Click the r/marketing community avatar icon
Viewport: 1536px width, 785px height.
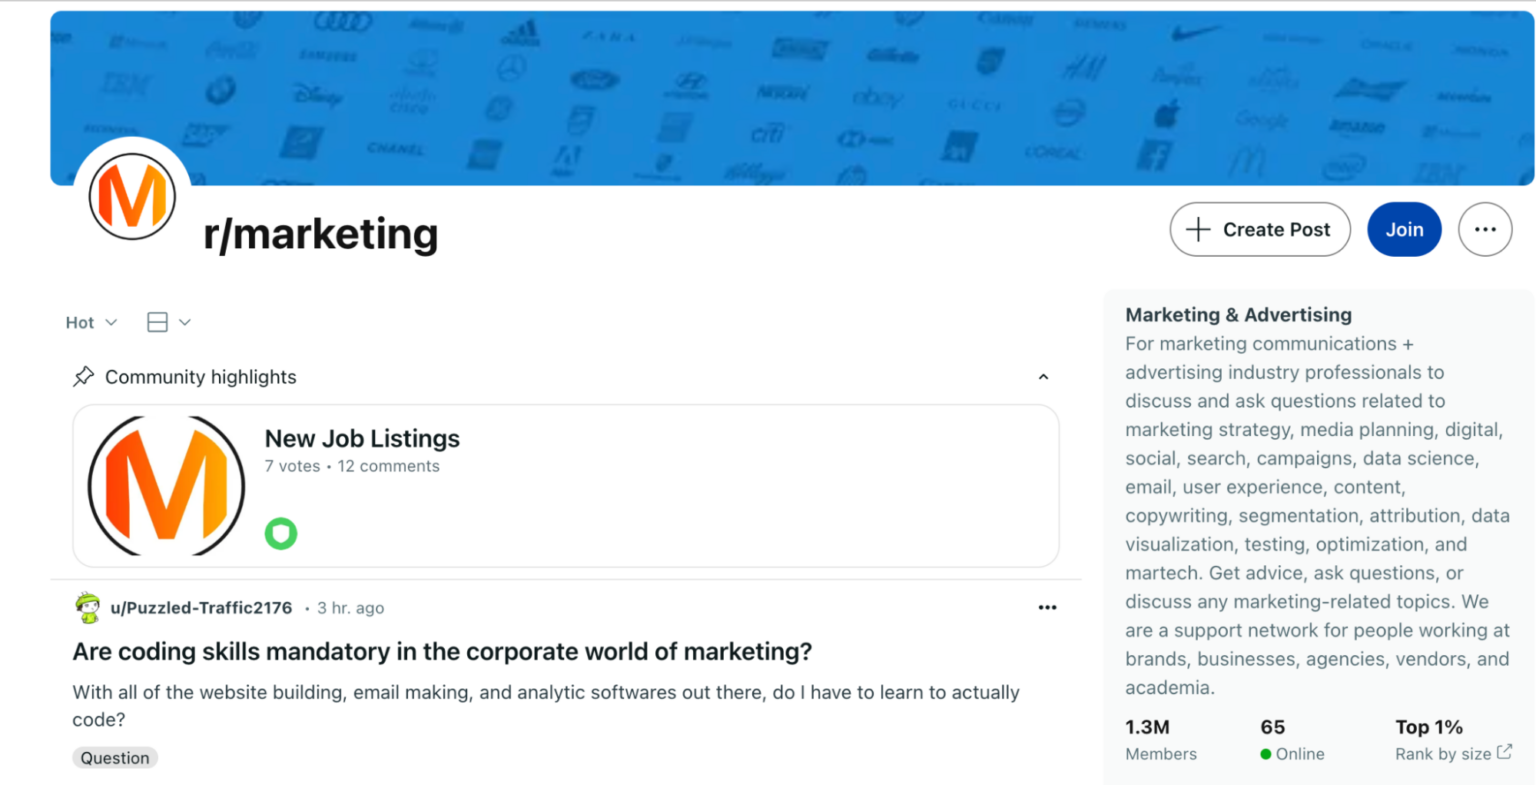click(x=131, y=196)
